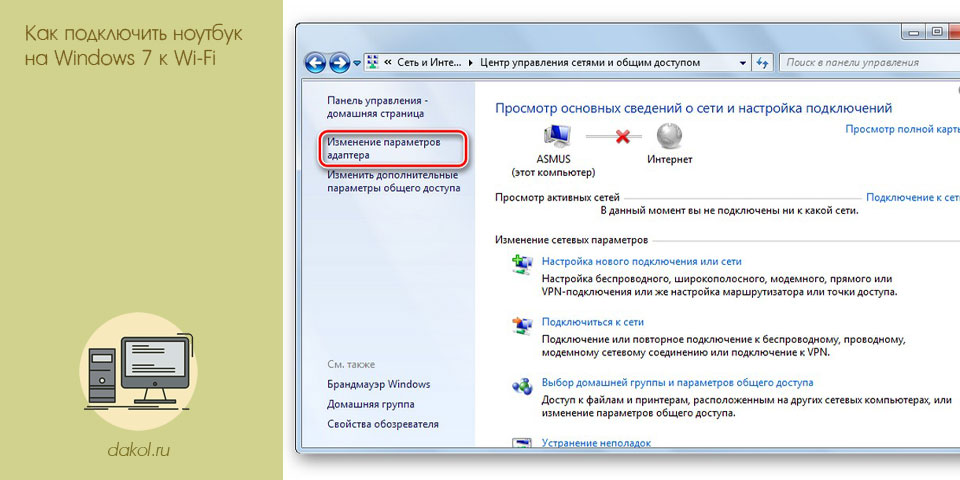Image resolution: width=960 pixels, height=480 pixels.
Task: Click 'Настройка нового подключения или сети' link
Action: coord(642,261)
